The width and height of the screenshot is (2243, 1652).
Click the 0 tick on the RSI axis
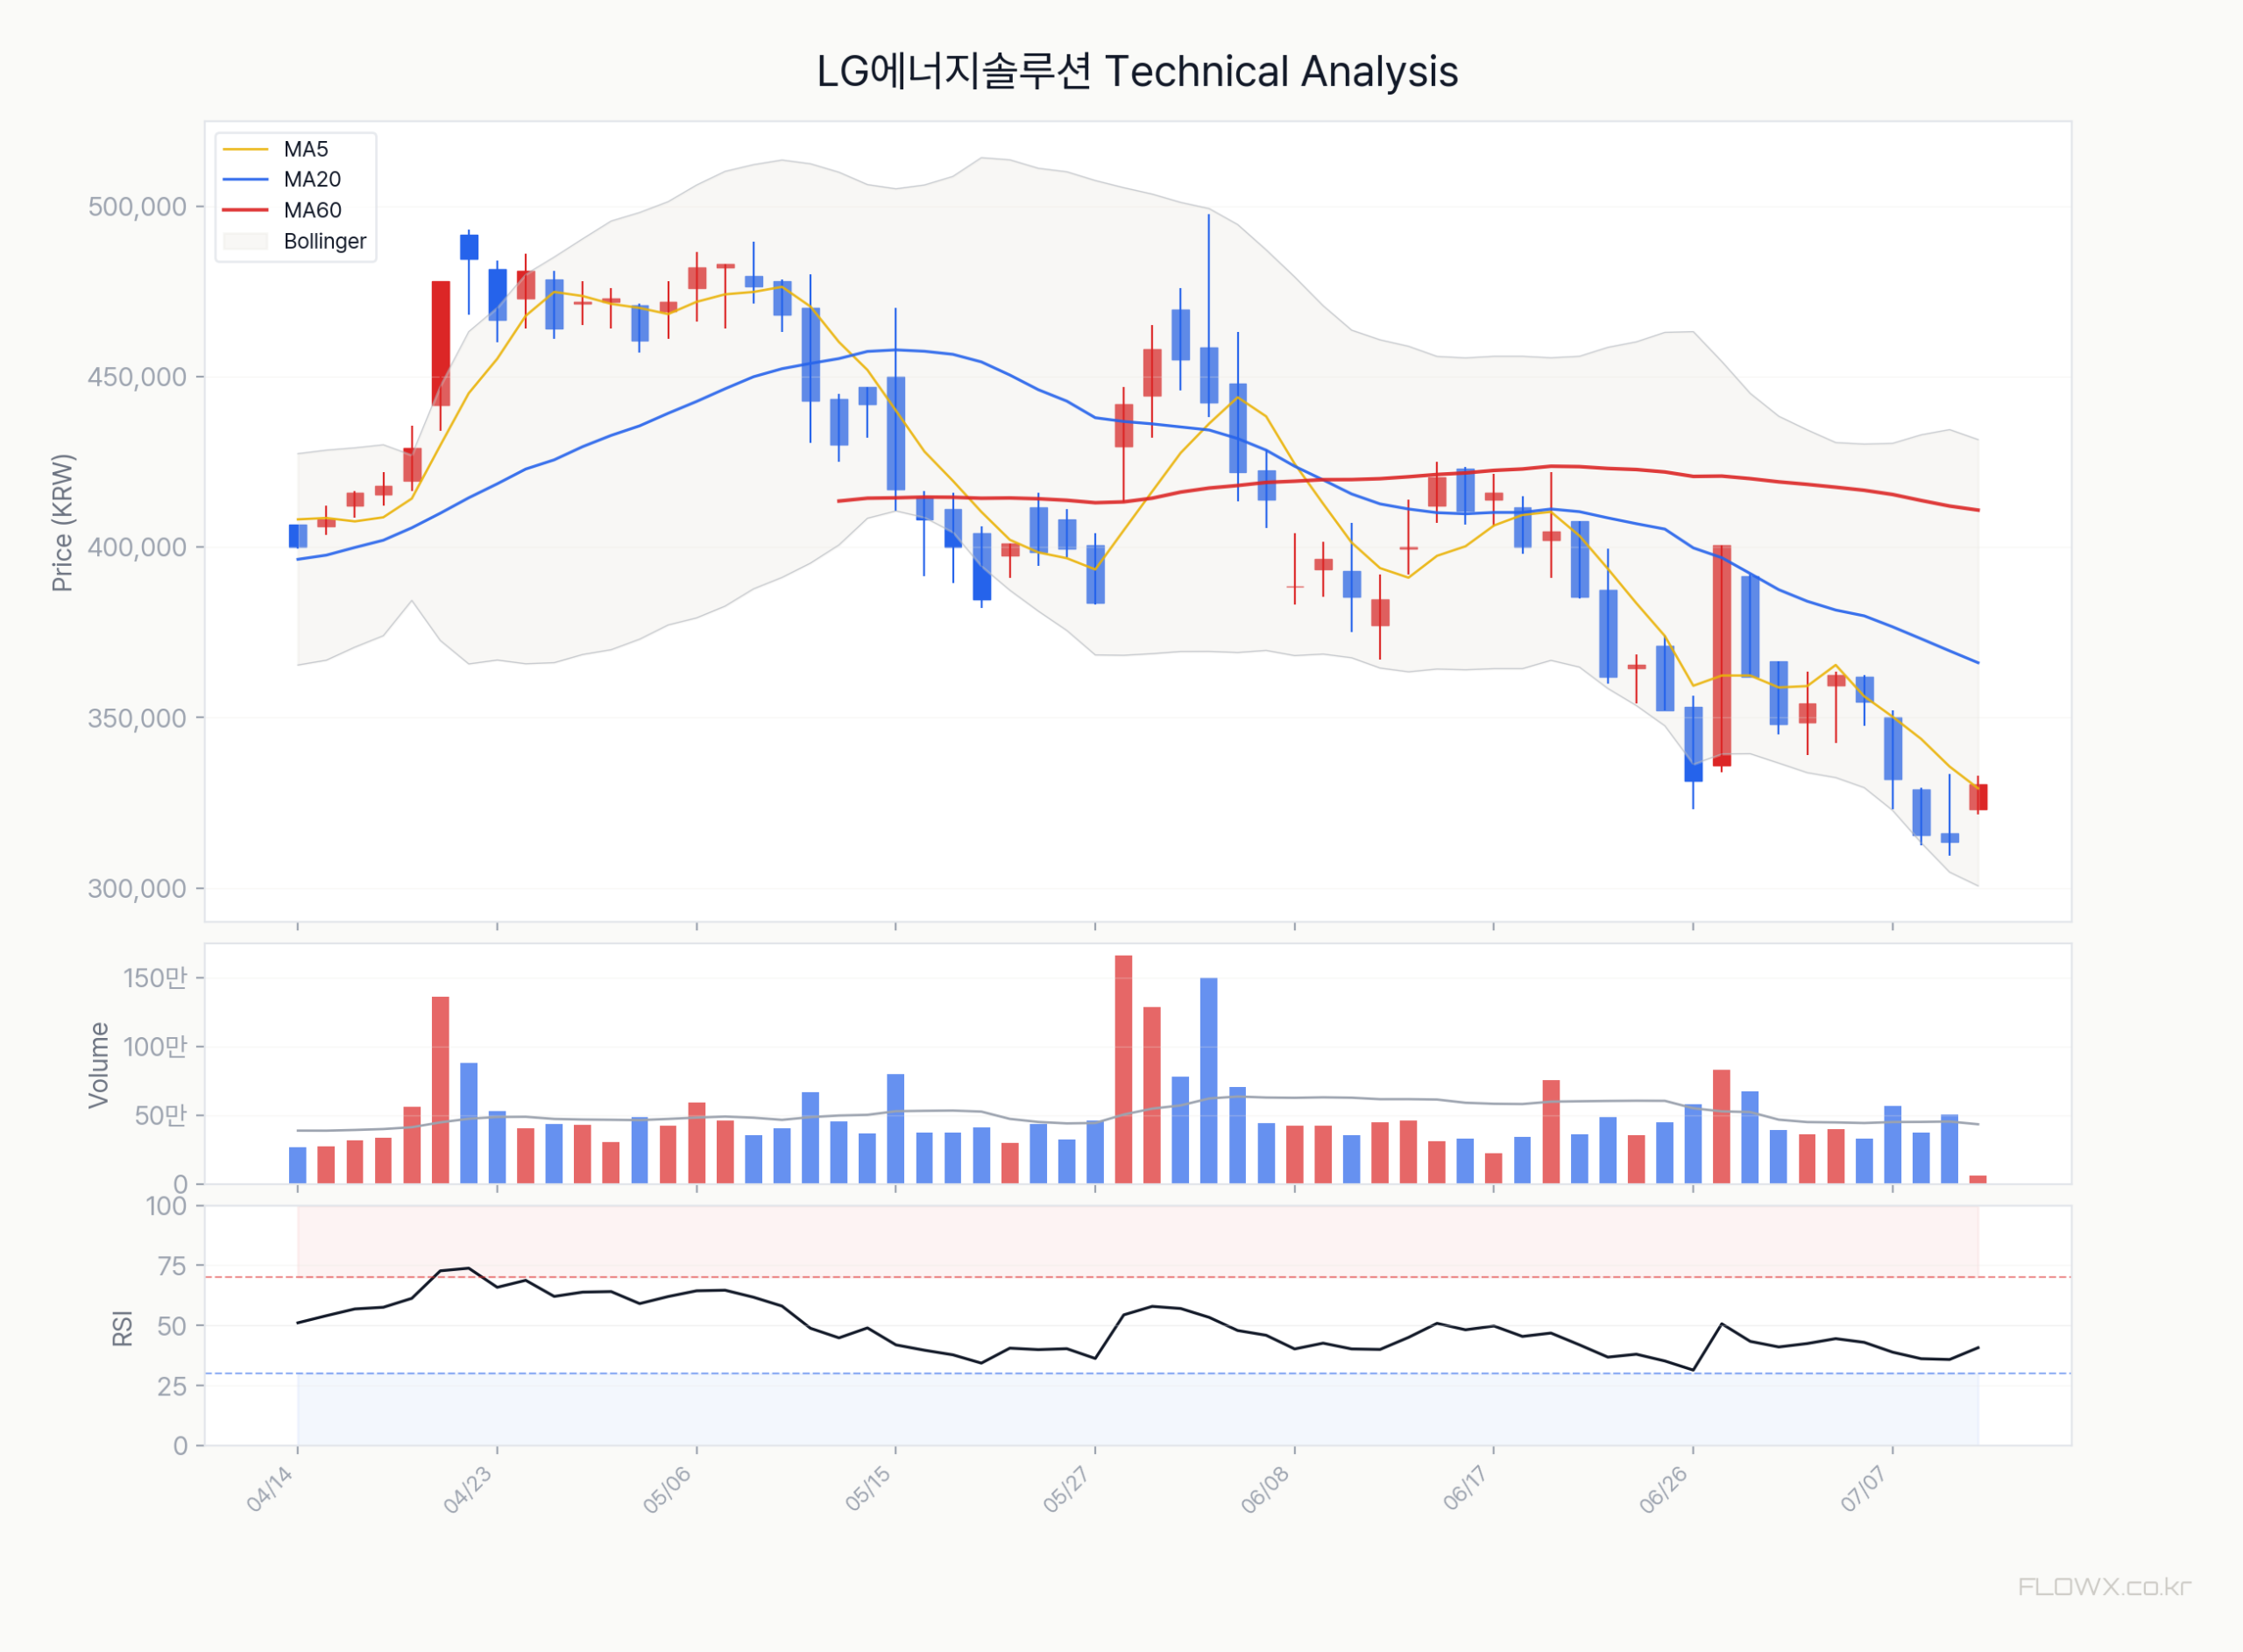(180, 1446)
